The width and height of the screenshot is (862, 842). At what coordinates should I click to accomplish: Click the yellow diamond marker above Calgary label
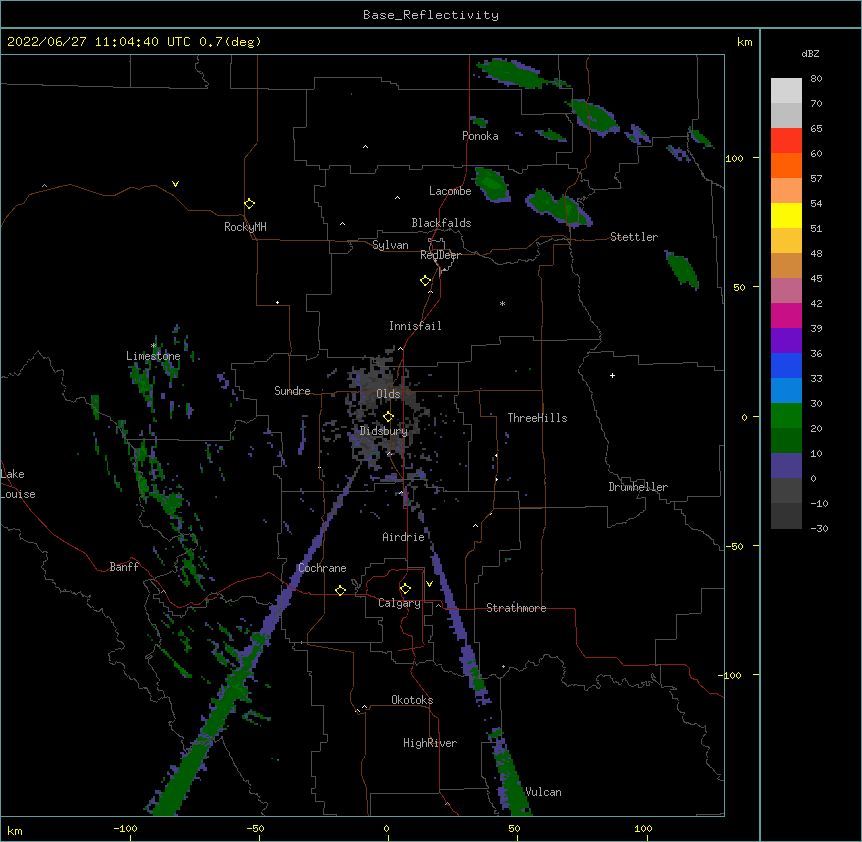tap(405, 589)
